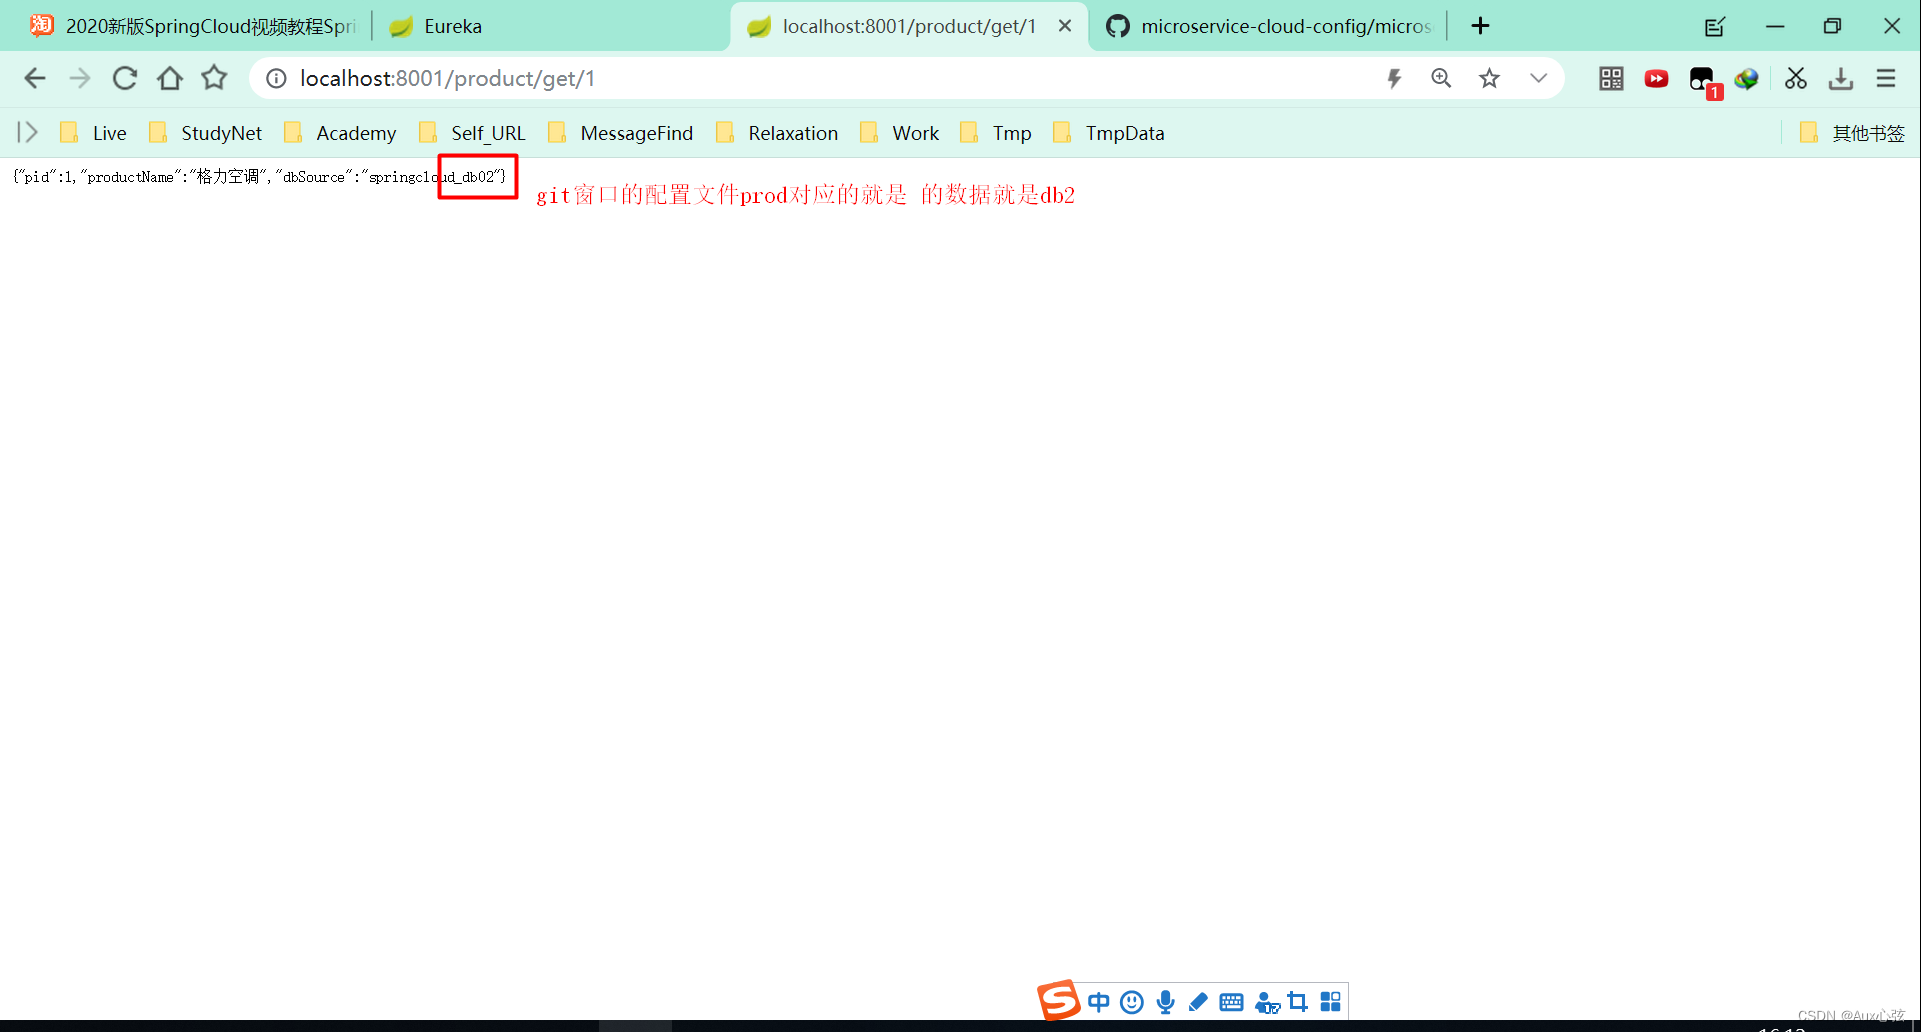1921x1032 pixels.
Task: Expand the address bar chevron dropdown
Action: [1538, 78]
